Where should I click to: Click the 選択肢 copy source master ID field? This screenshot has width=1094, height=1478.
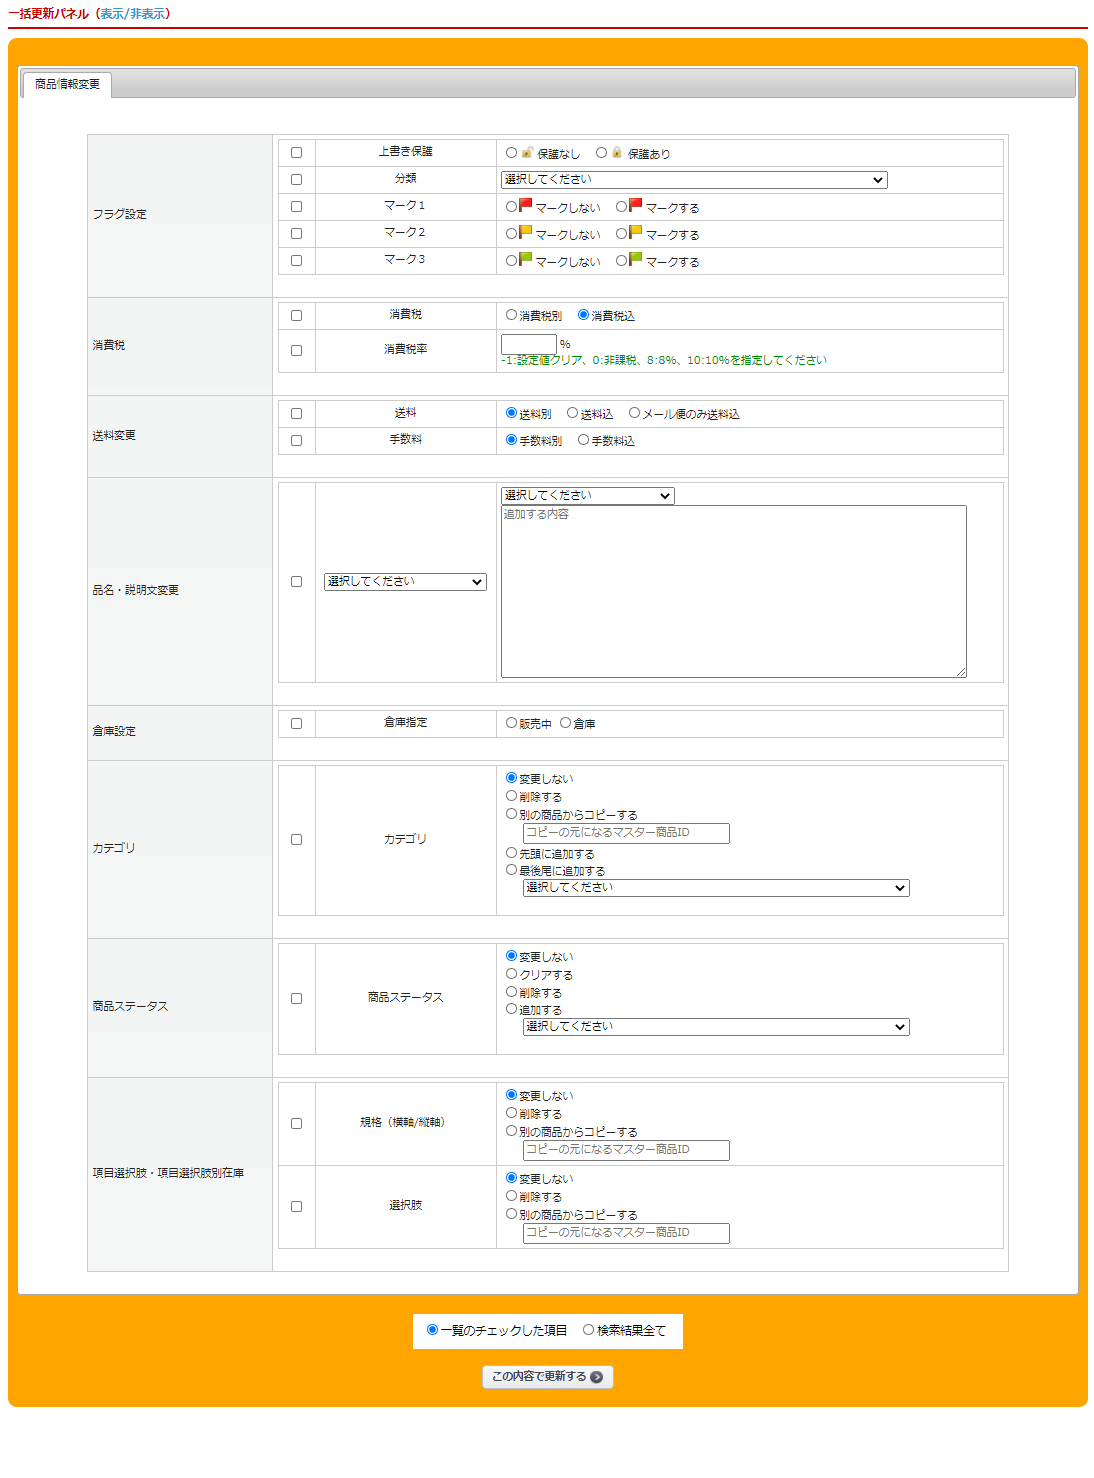click(626, 1233)
